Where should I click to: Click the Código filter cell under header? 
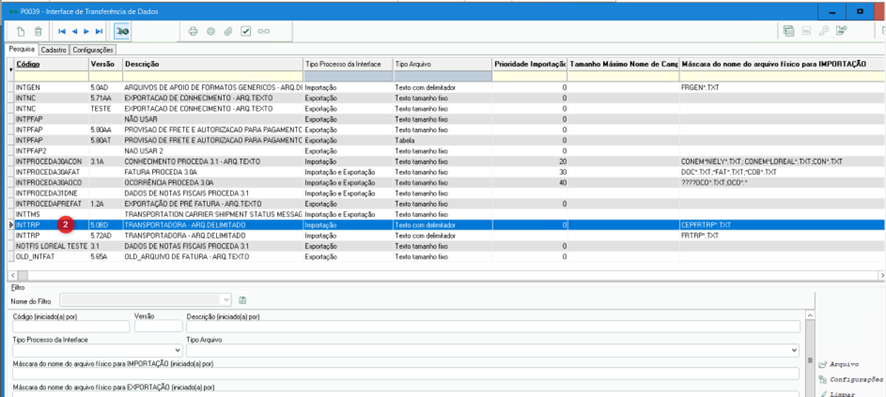click(x=51, y=76)
